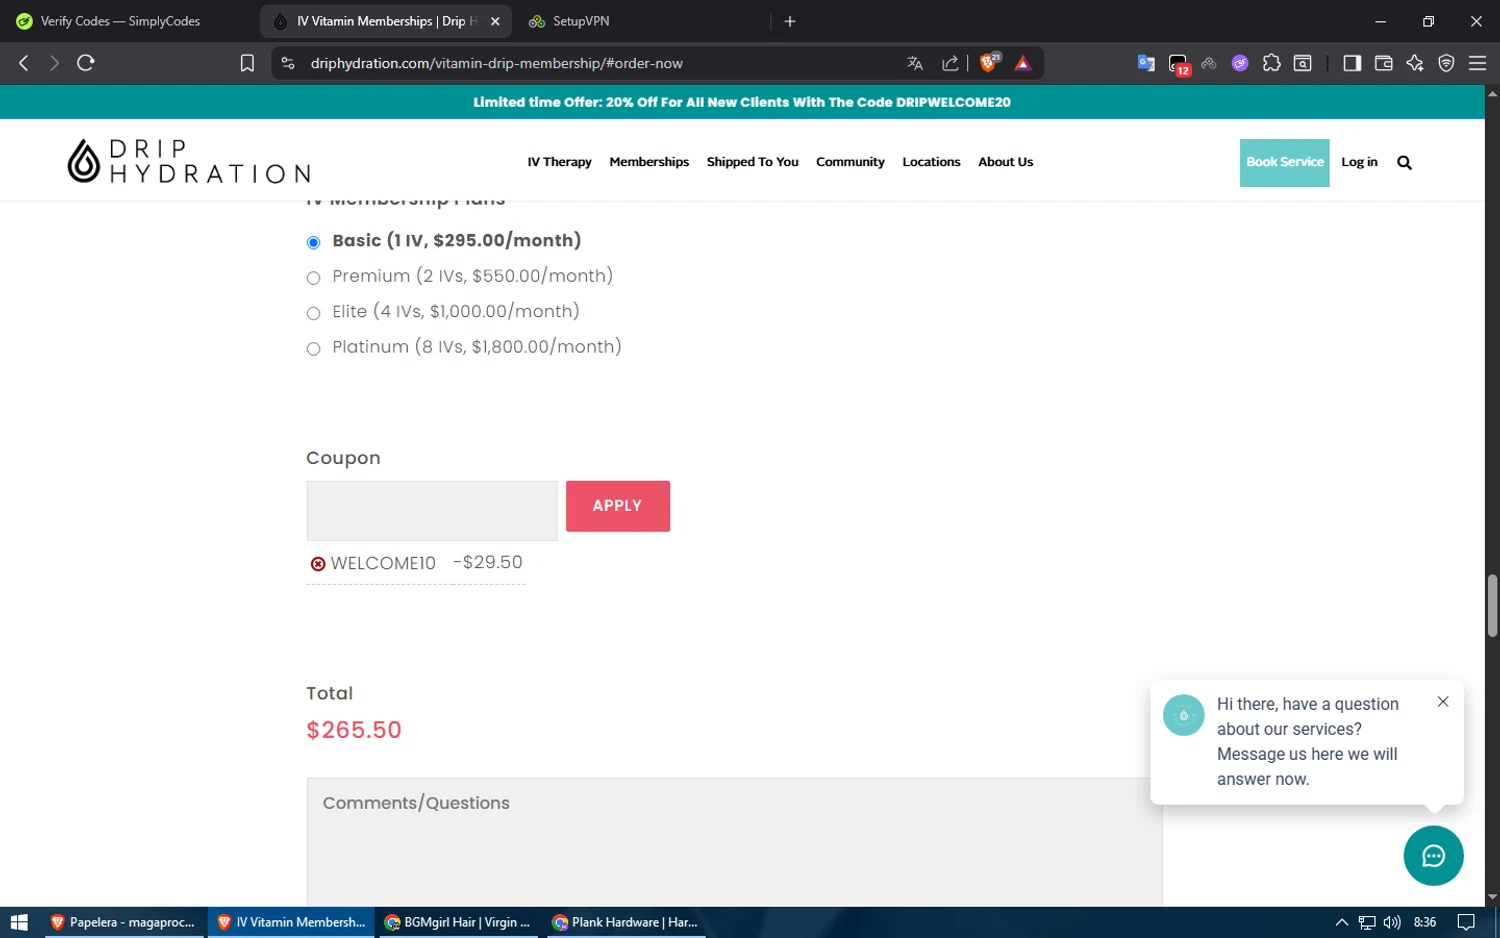Open the Windows notification center icon
Screen dimensions: 1500x938
[1466, 922]
